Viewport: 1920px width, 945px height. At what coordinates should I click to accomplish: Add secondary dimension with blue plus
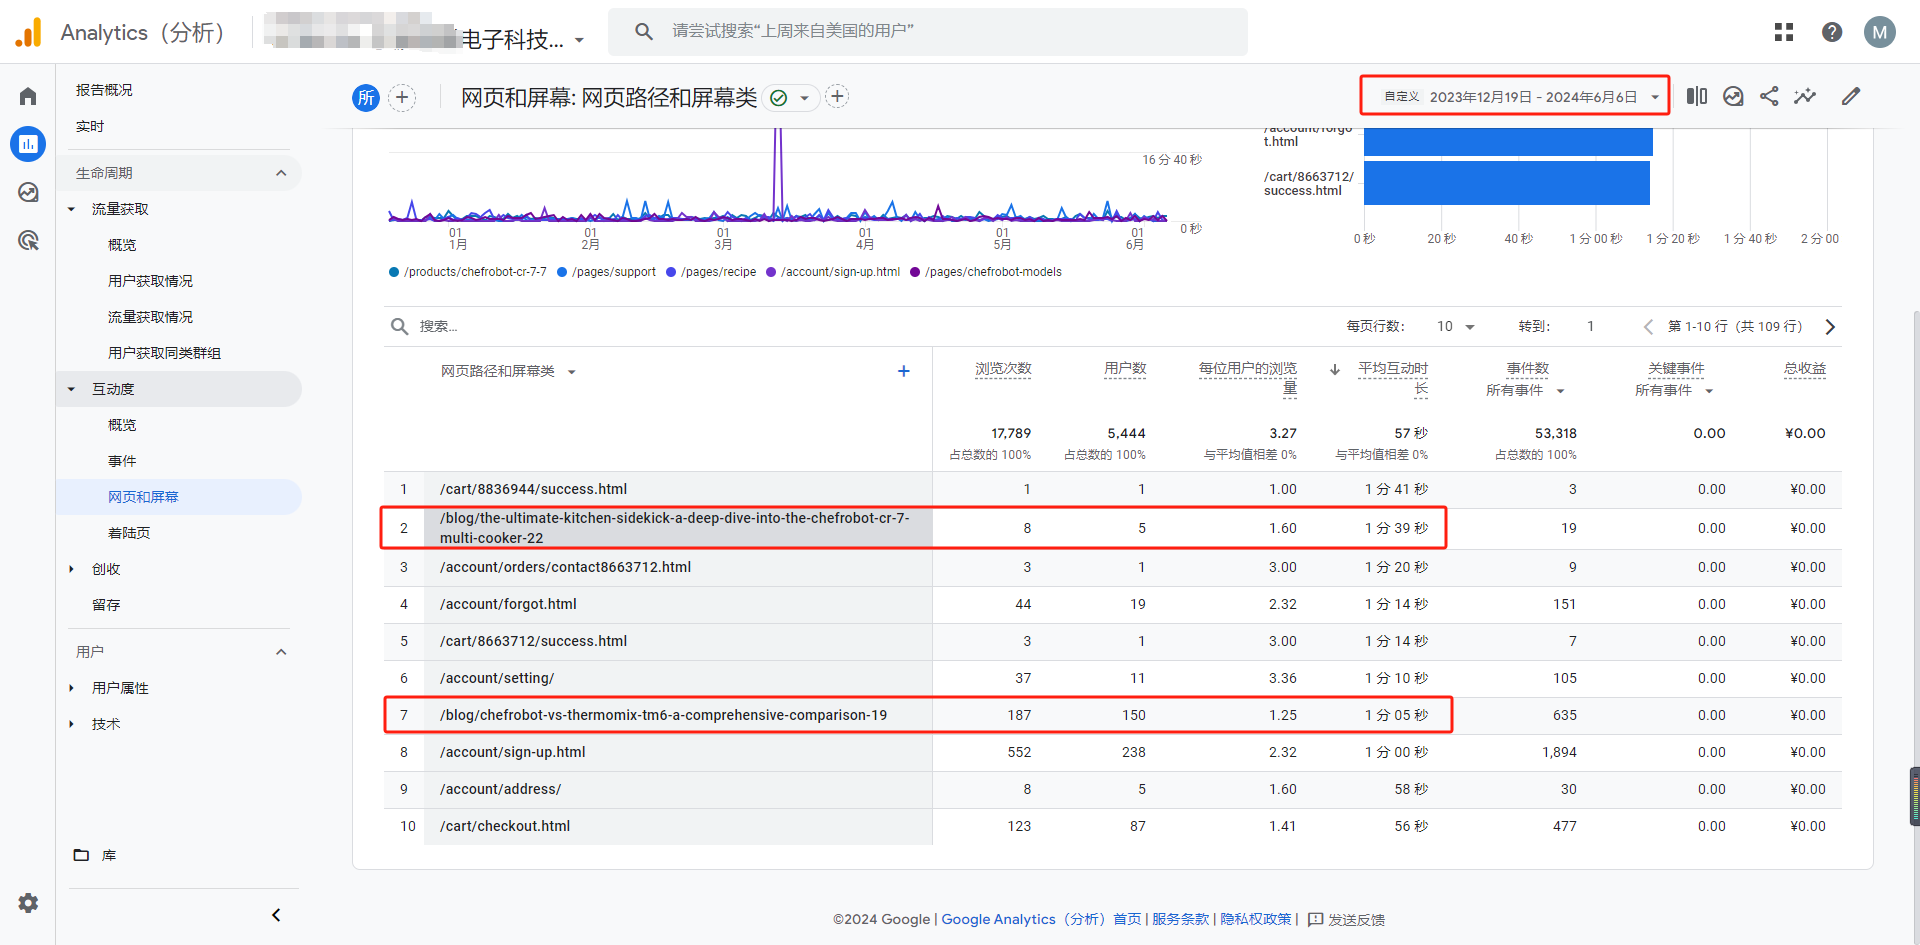(x=904, y=371)
